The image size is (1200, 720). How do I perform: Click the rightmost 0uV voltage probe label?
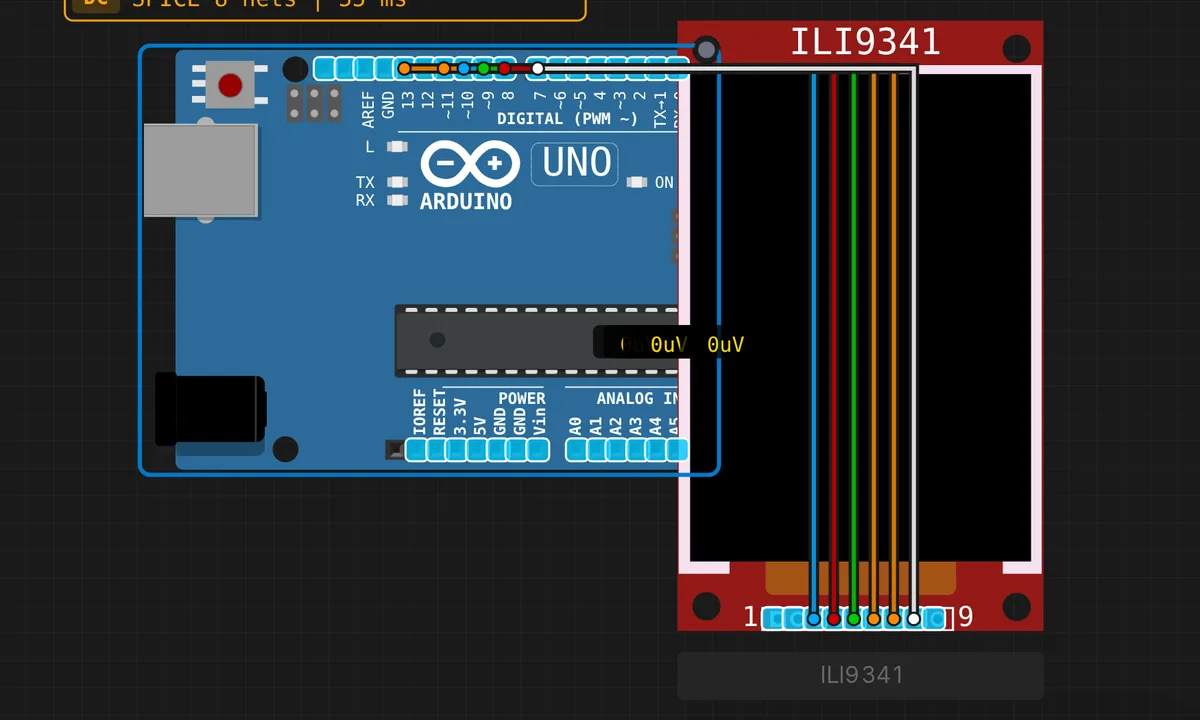(x=726, y=345)
